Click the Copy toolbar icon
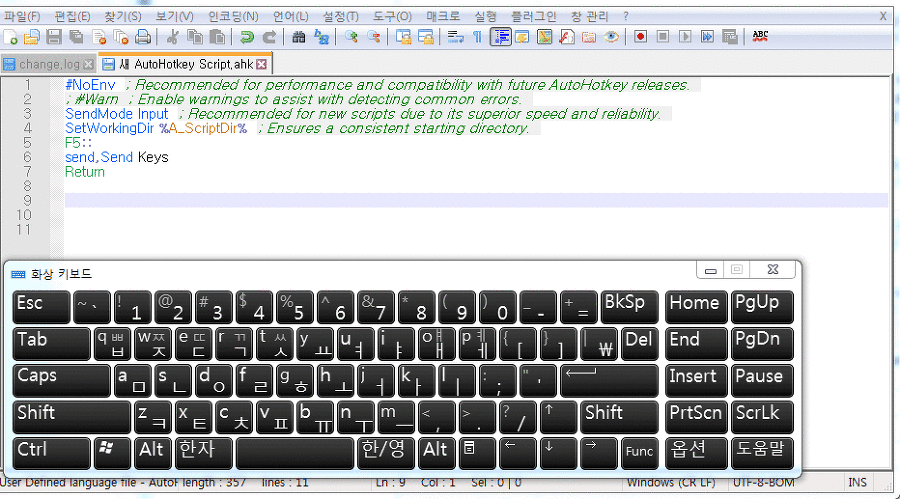900x499 pixels. tap(195, 37)
